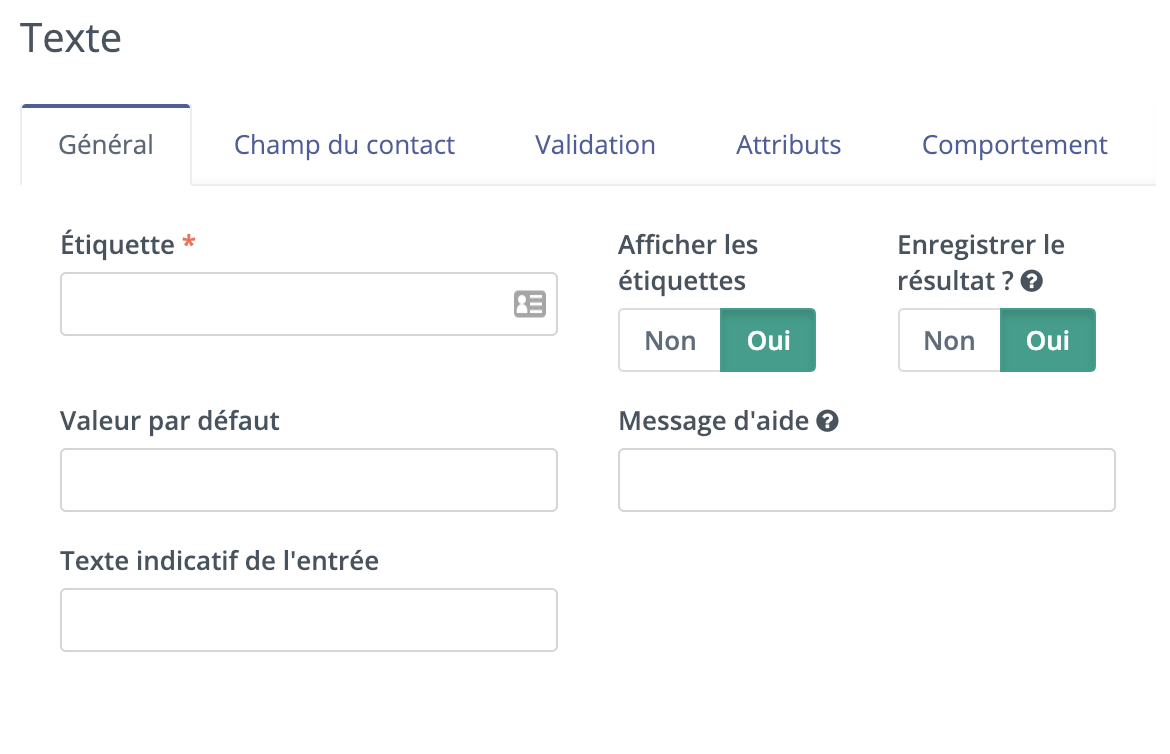Click the Texte indicatif de l'entrée label
1170x754 pixels.
(x=219, y=561)
